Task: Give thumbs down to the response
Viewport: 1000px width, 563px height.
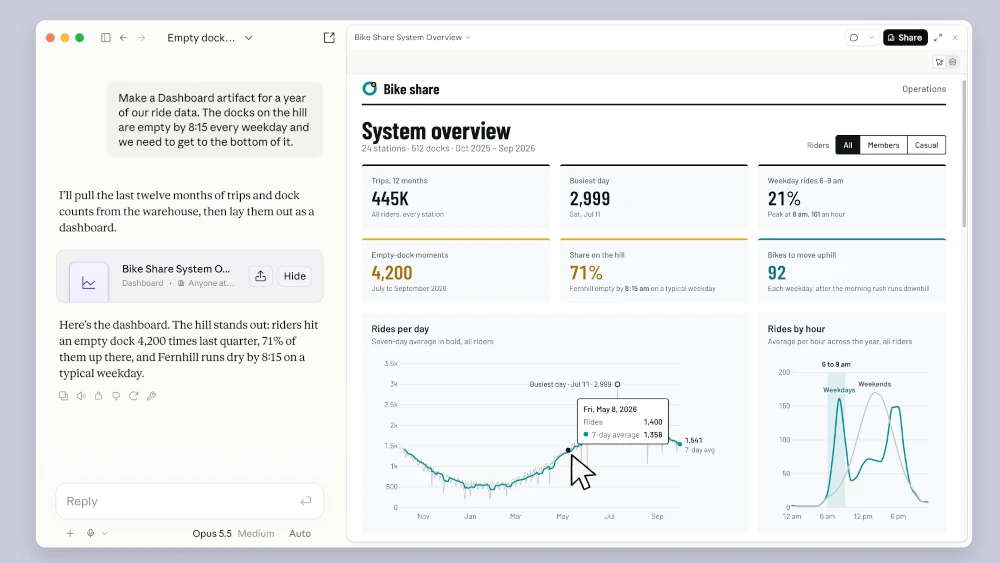Action: coord(116,396)
